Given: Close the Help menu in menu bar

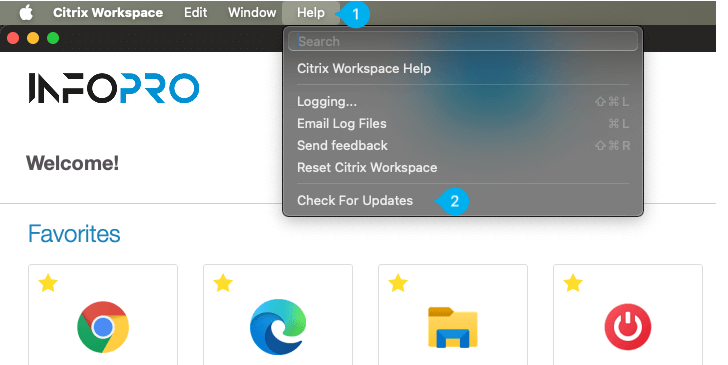Looking at the screenshot, I should point(311,13).
